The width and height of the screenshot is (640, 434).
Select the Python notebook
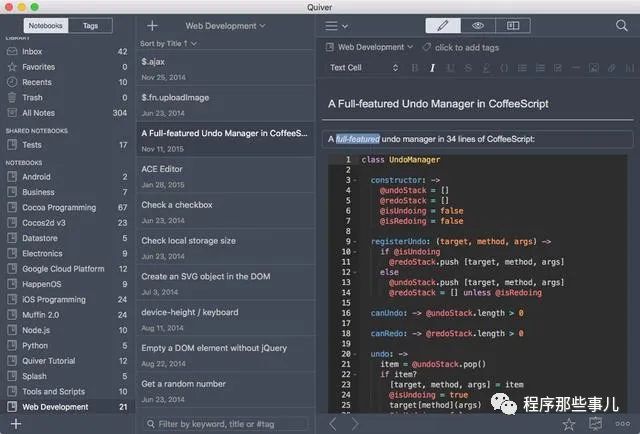point(67,345)
